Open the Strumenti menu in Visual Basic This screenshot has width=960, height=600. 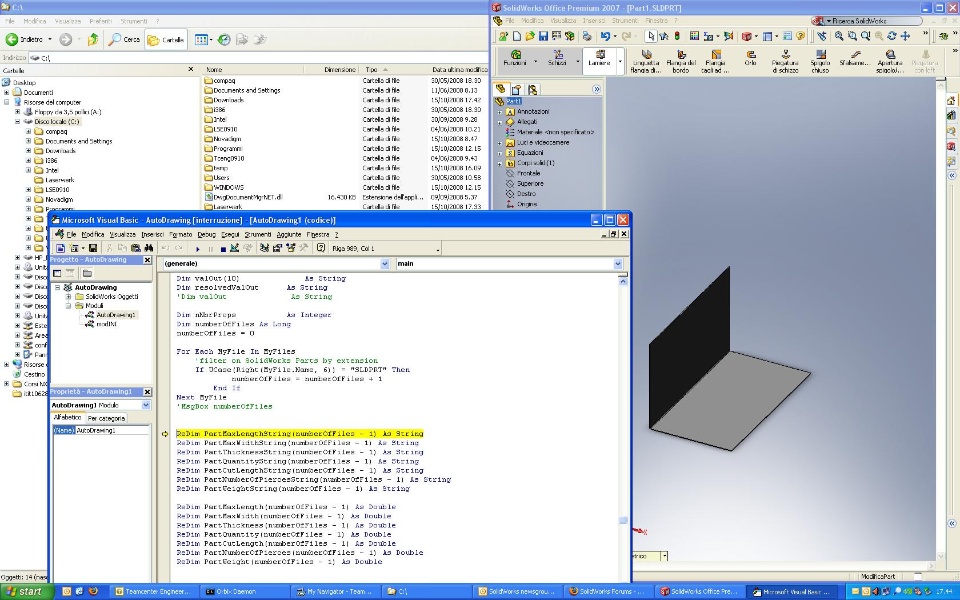[x=258, y=234]
